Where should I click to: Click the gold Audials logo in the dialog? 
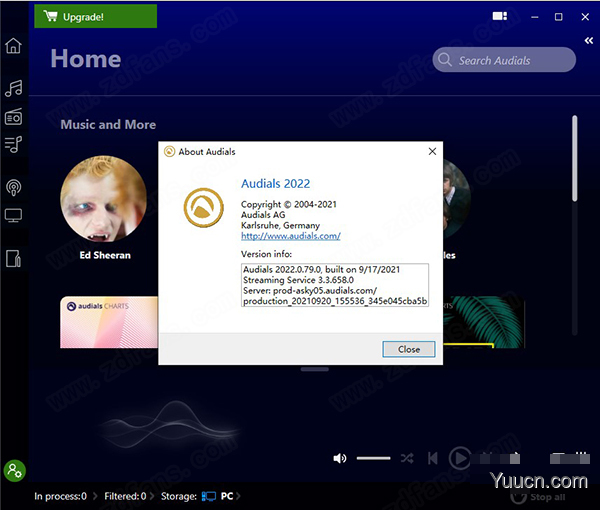(x=204, y=208)
